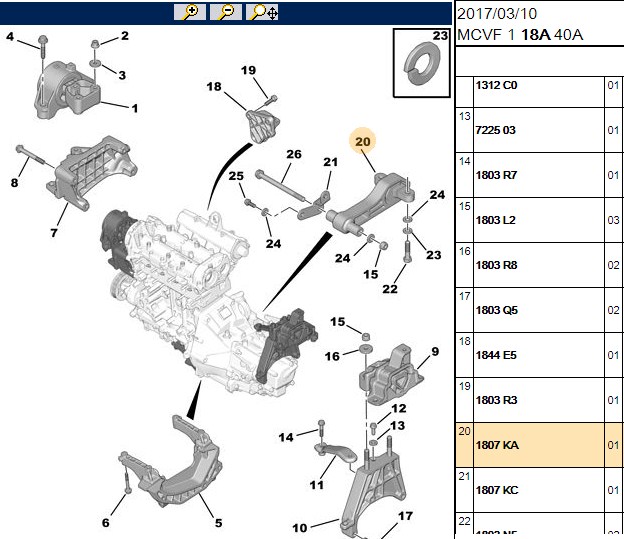Select part number 1803 Q5
Screen dimensions: 624x539
(x=497, y=310)
